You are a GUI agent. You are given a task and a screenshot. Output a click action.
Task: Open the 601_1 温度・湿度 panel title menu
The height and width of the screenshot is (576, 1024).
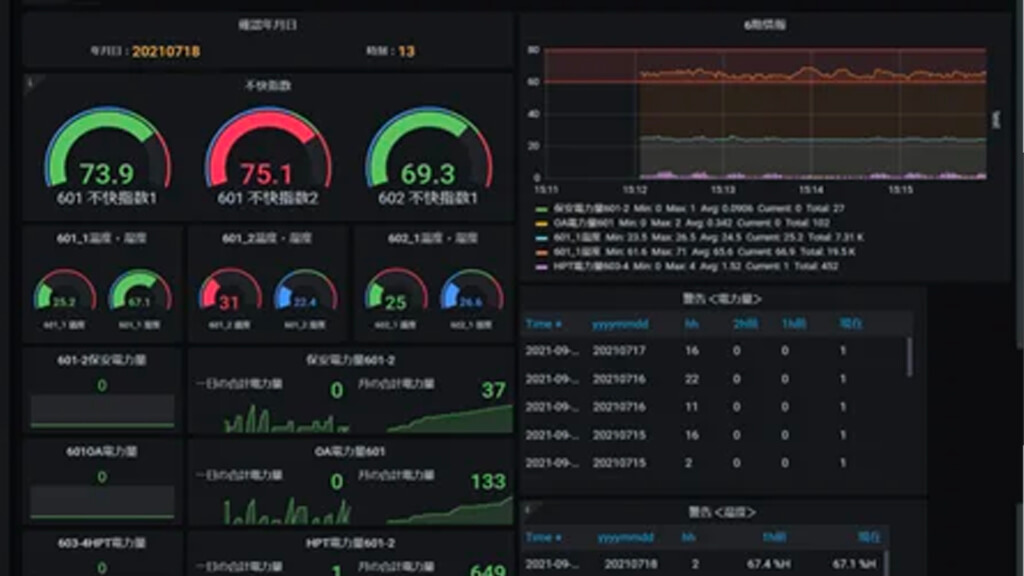pos(102,238)
